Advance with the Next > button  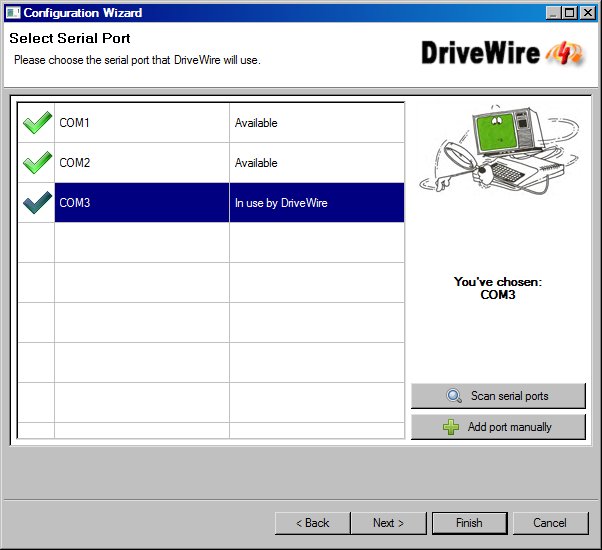(x=389, y=523)
